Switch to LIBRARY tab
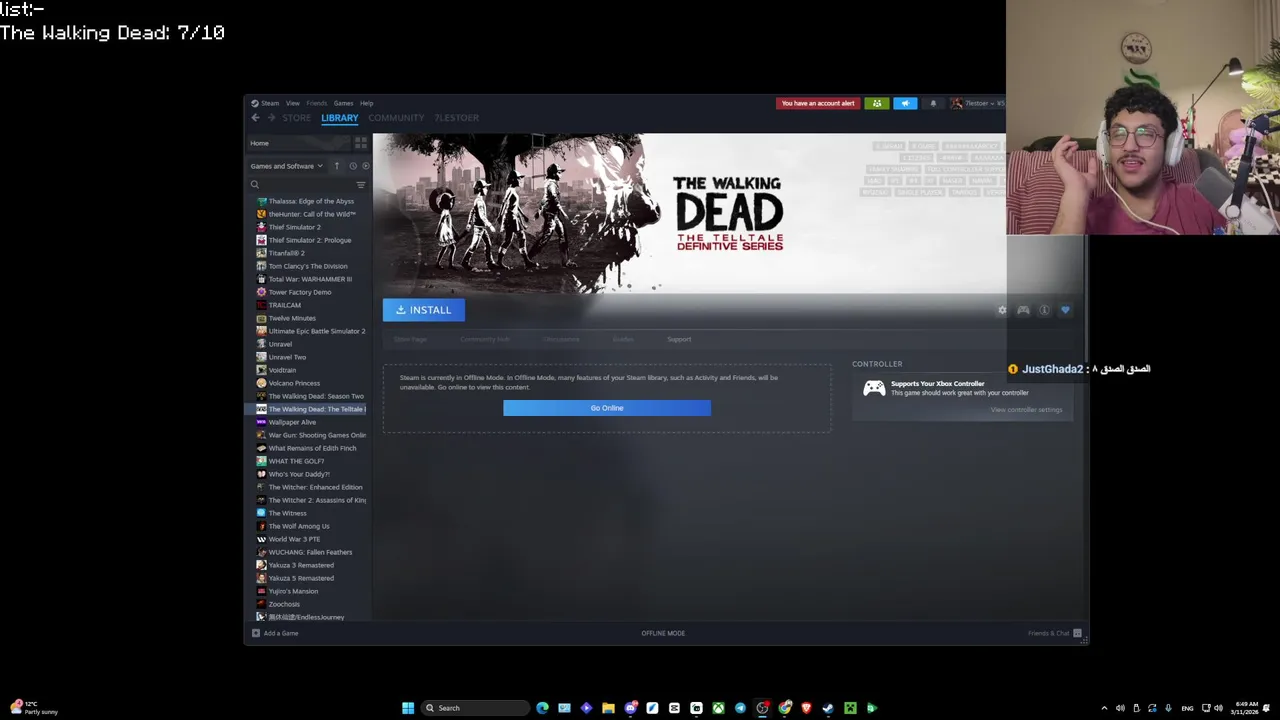 339,118
